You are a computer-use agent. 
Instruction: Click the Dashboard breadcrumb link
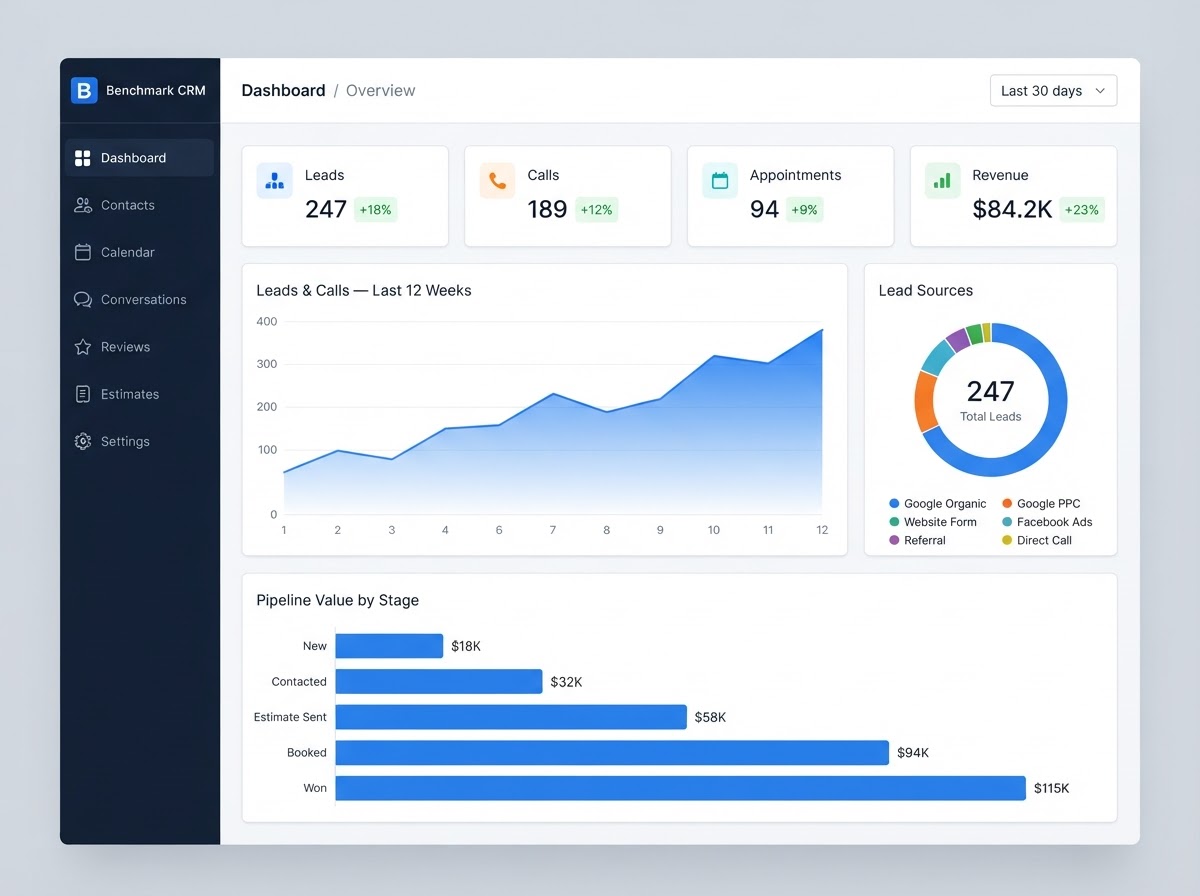(283, 90)
